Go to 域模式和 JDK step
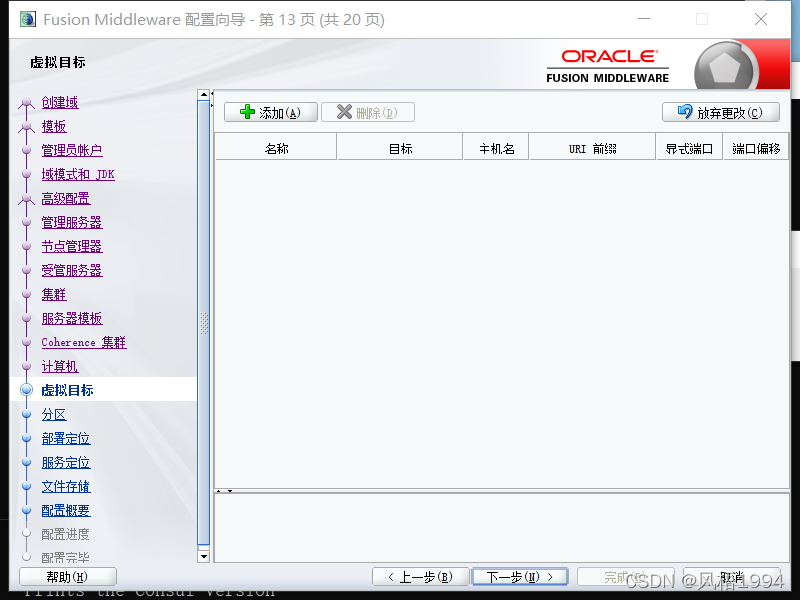 click(x=78, y=174)
